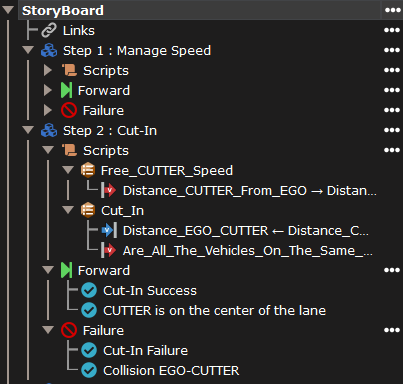Open the three-dot menu of Step 2 Forward
403x384 pixels.
pyautogui.click(x=392, y=270)
